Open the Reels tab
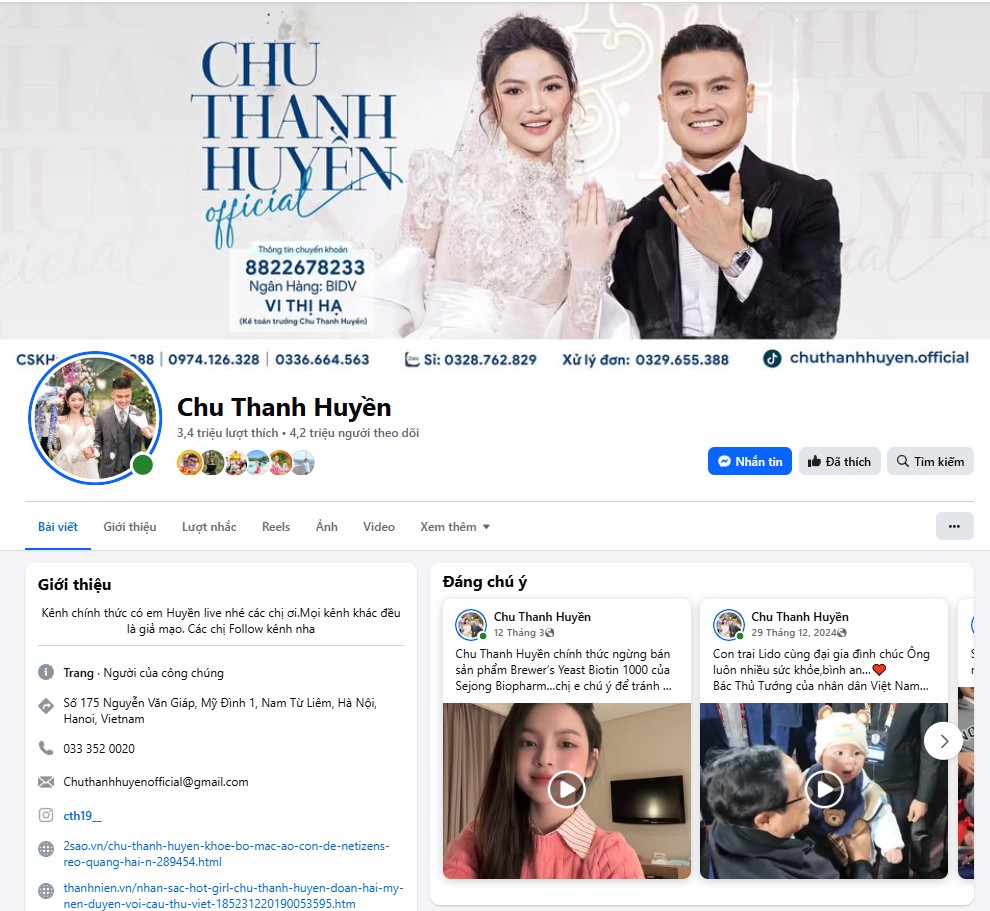 coord(276,527)
